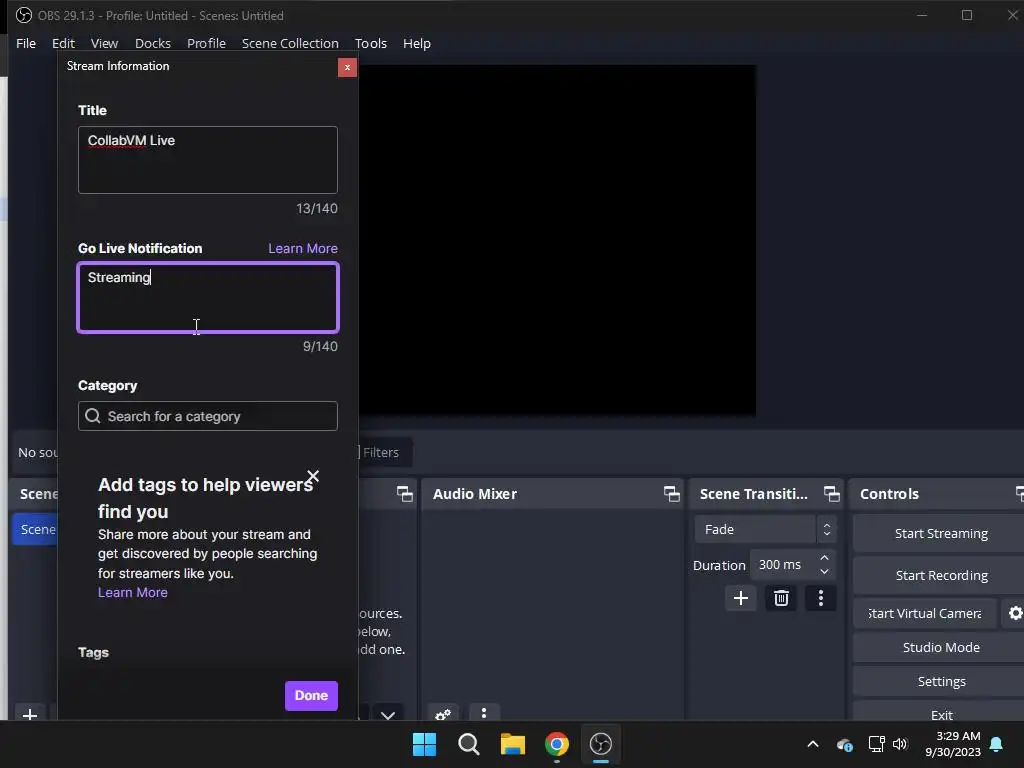Pop out the Sources dock

coord(404,494)
